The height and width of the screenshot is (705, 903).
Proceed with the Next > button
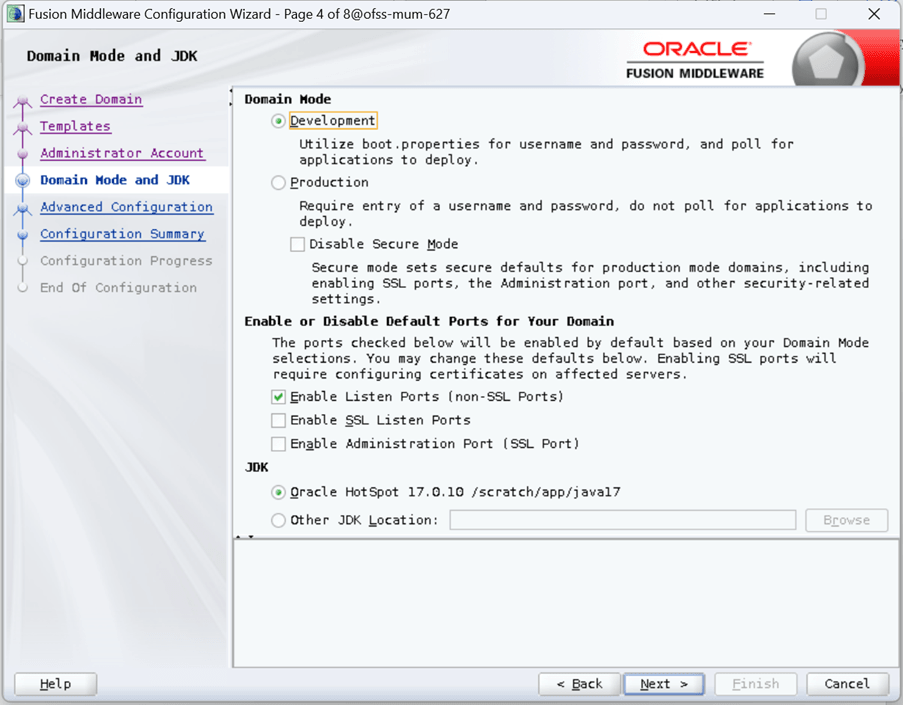click(x=663, y=684)
